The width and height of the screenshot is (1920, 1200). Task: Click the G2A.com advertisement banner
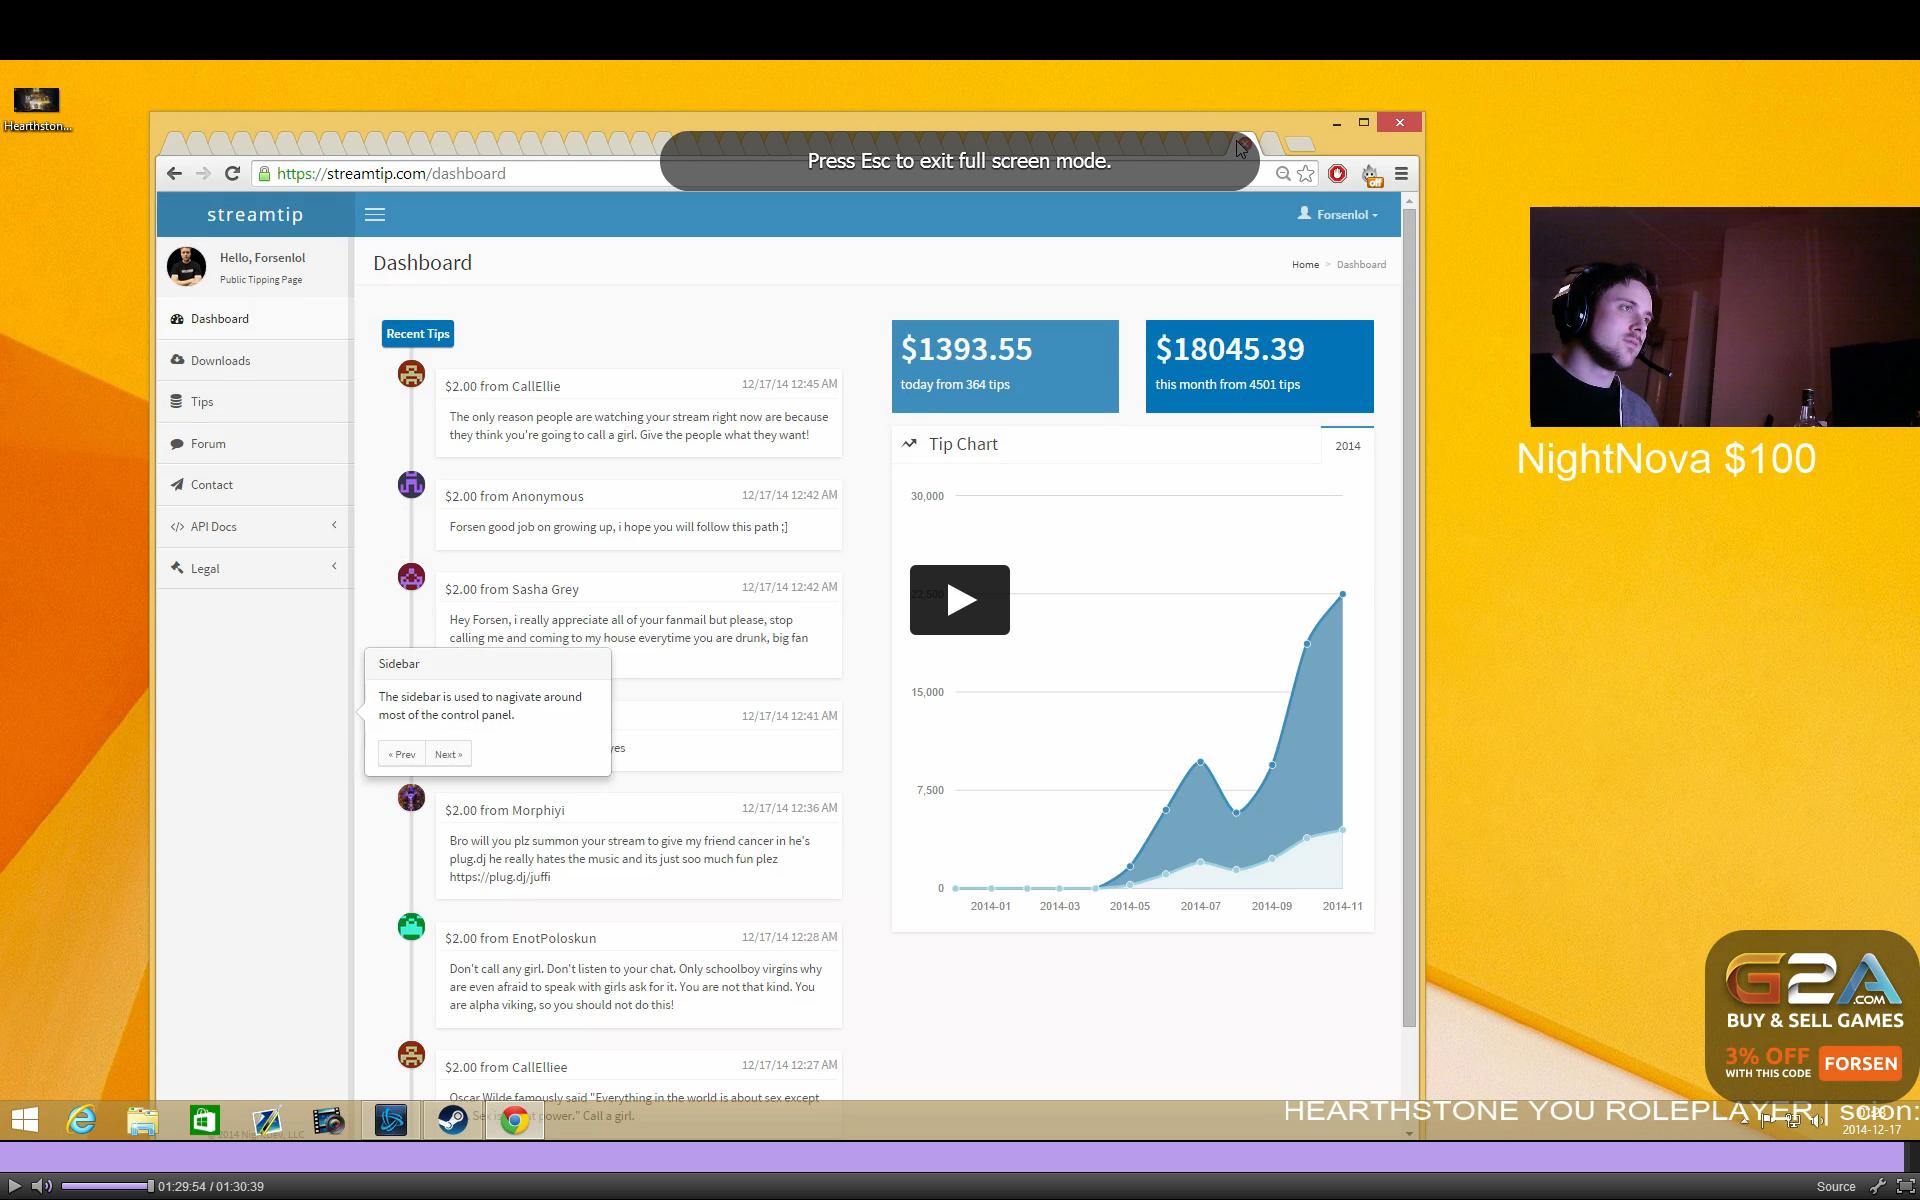[x=1812, y=1015]
